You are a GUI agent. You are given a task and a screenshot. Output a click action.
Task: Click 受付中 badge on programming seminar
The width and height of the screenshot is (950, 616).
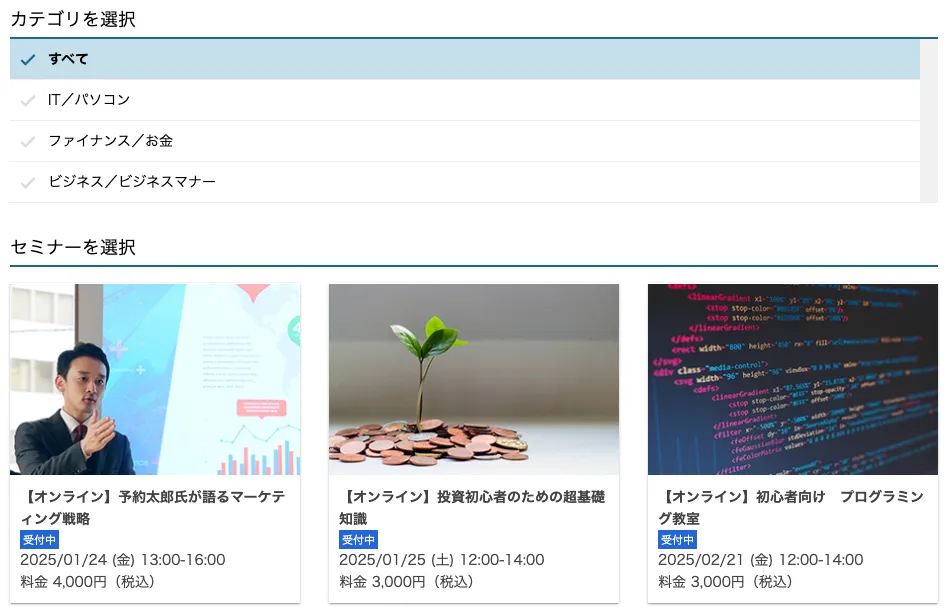pyautogui.click(x=677, y=540)
